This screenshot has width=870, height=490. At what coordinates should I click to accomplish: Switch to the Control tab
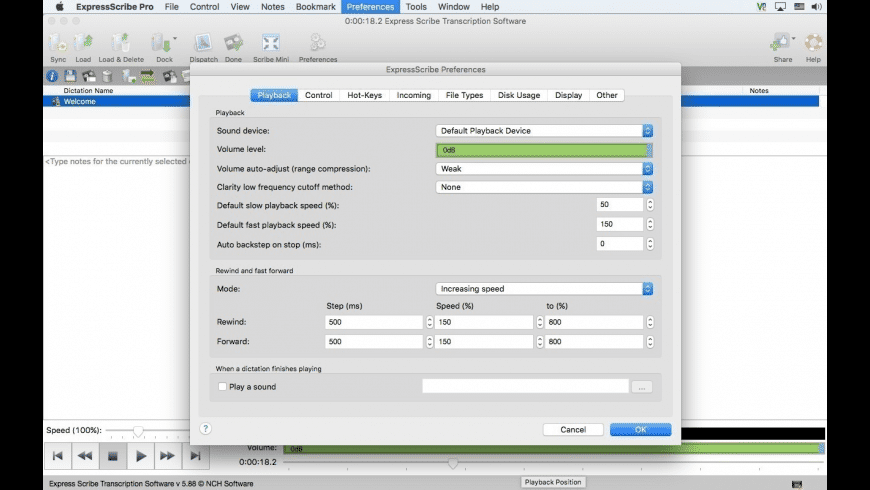point(318,95)
